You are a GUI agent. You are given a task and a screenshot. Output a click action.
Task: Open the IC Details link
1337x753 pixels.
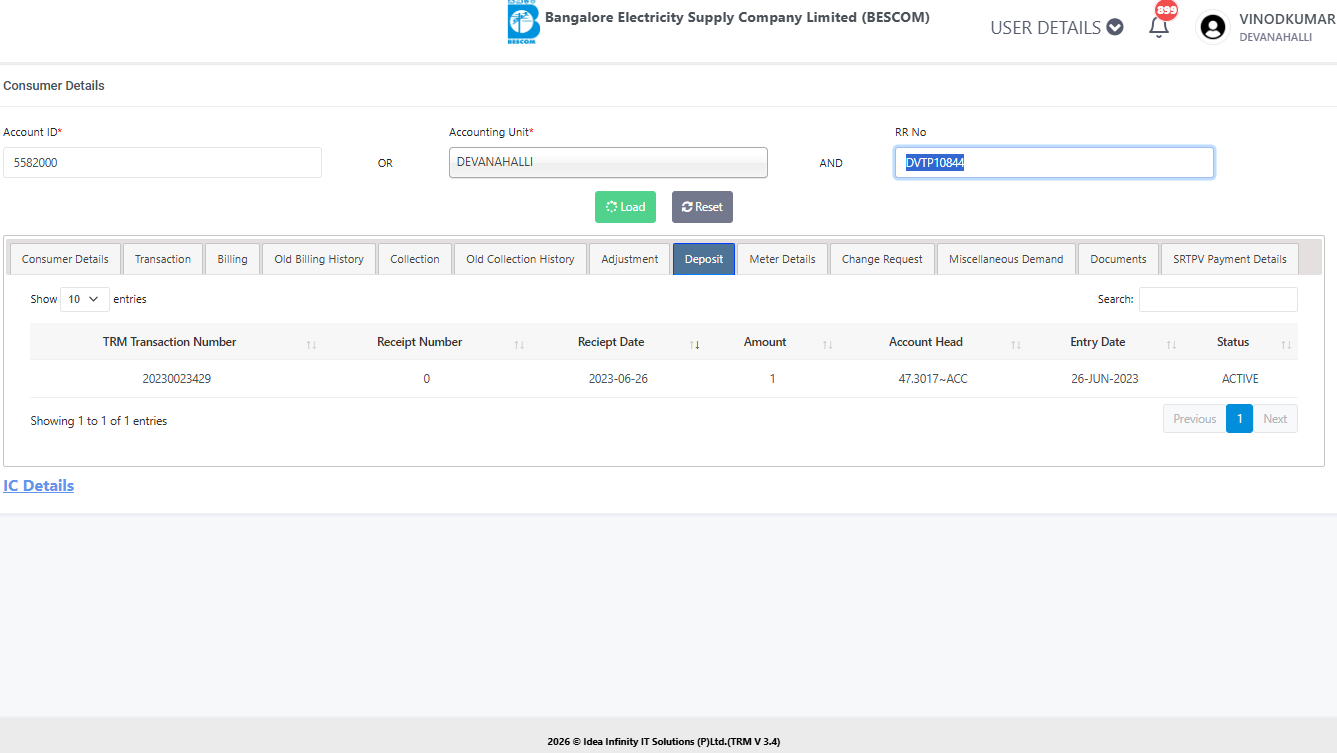[39, 486]
